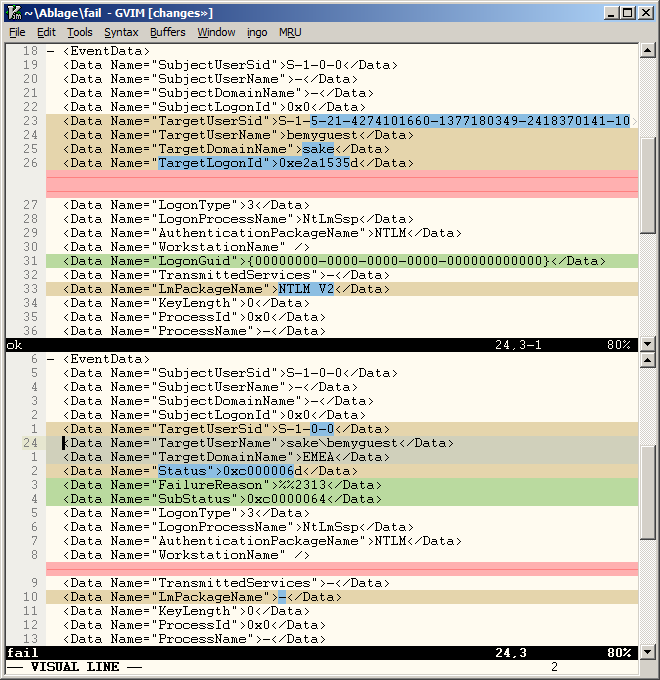Click the 'VISUAL LINE' mode indicator
This screenshot has height=680, width=660.
click(74, 667)
